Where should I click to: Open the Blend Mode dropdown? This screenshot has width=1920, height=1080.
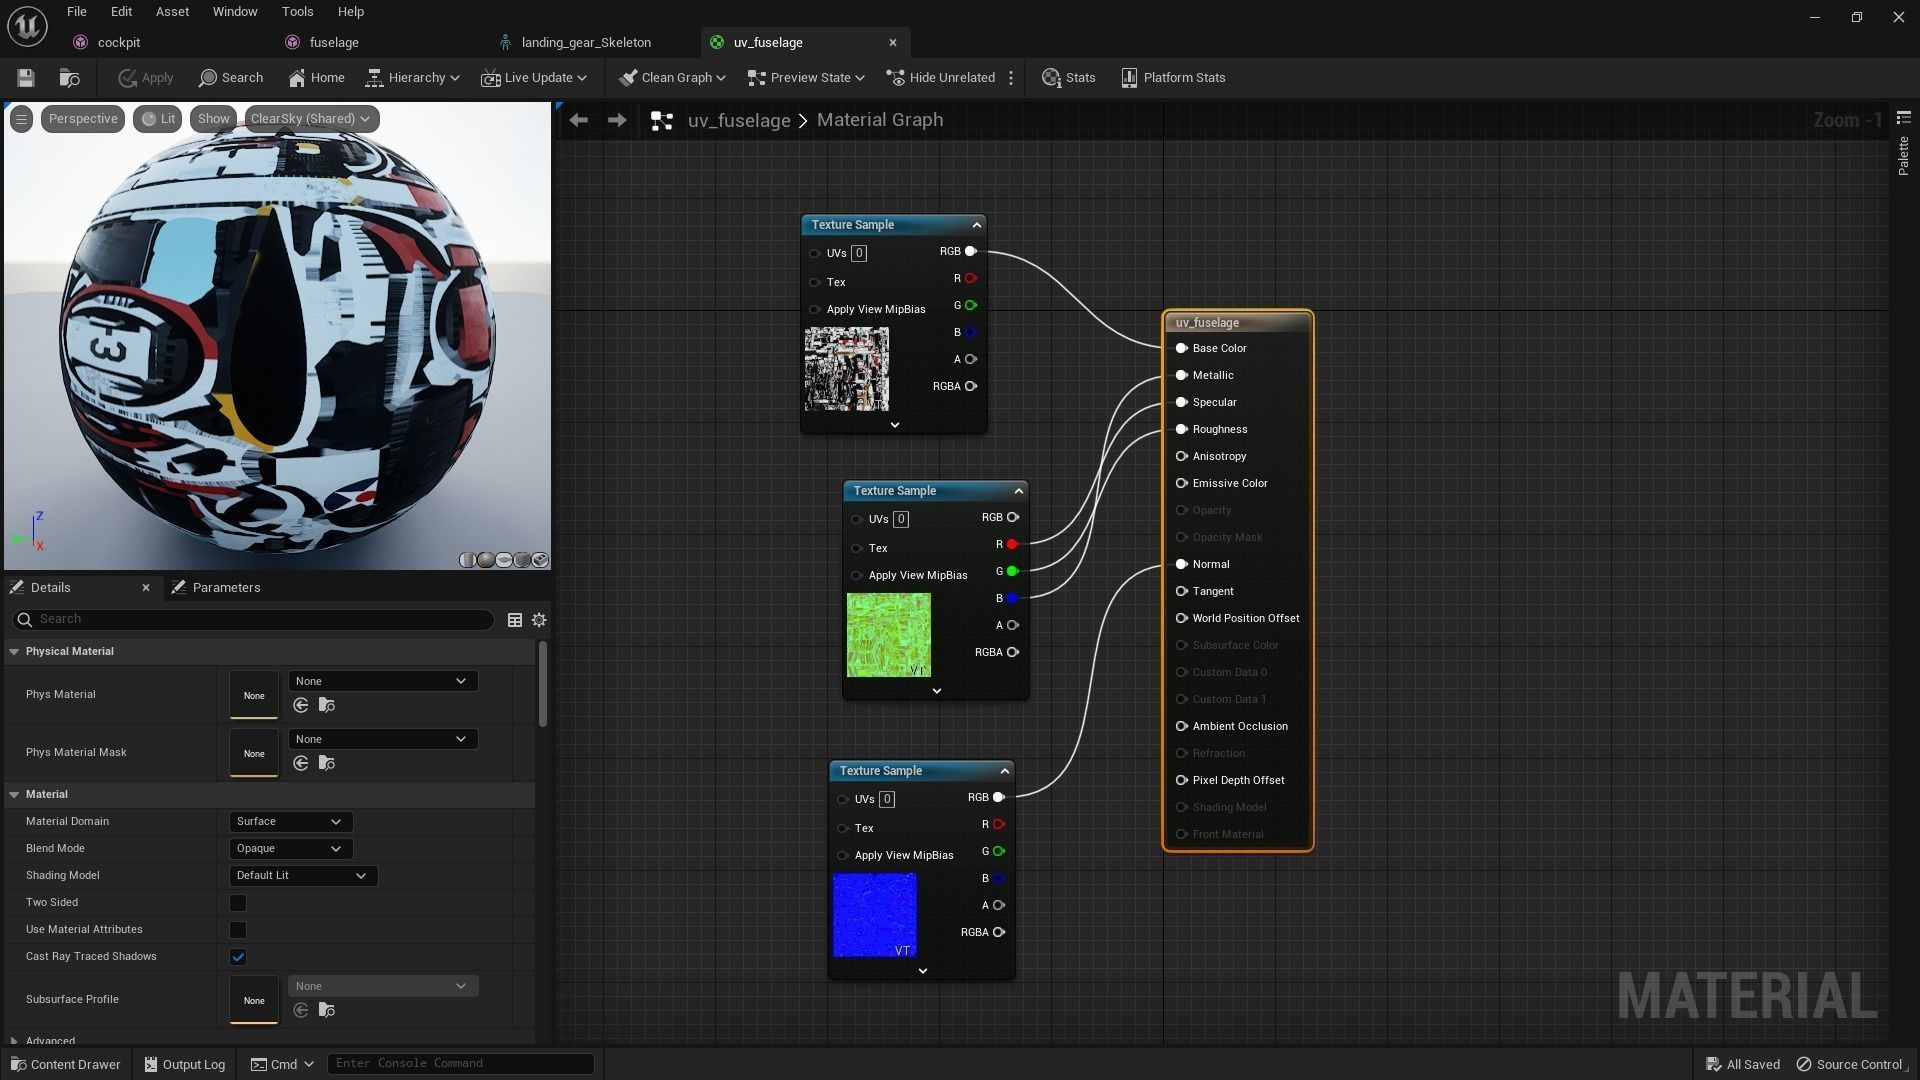[x=290, y=849]
